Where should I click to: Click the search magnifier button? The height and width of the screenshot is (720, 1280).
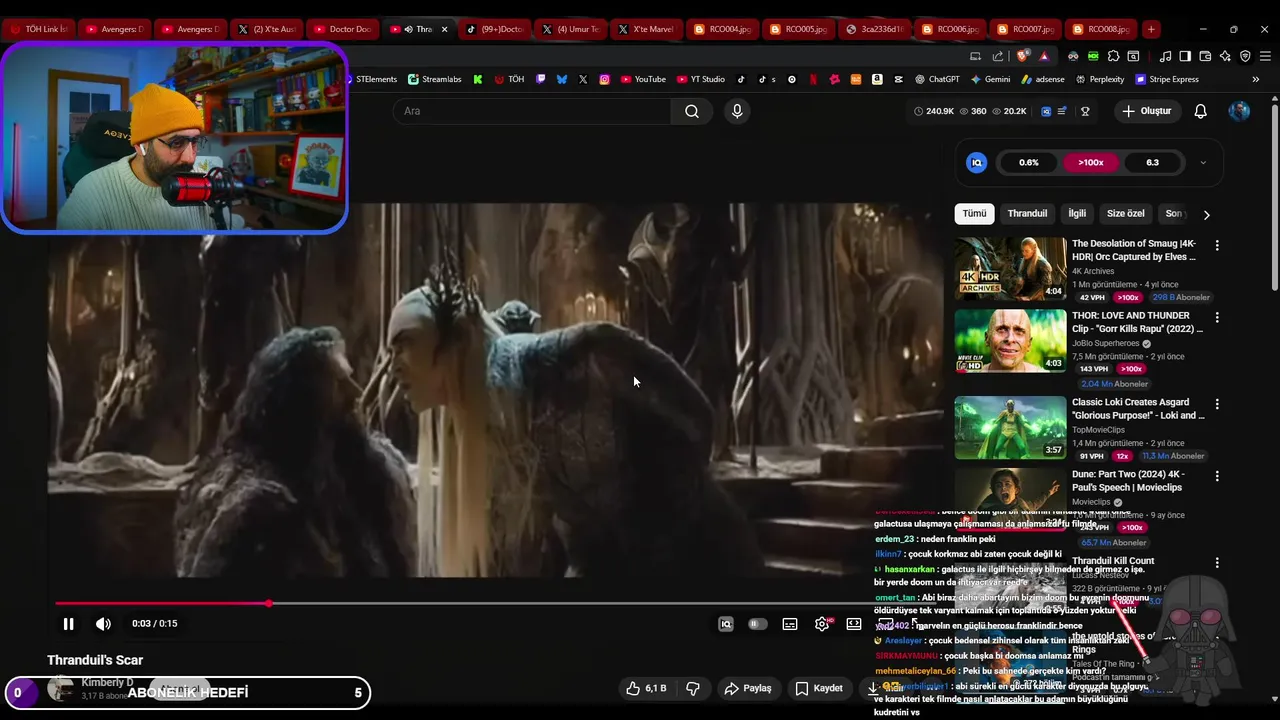coord(692,111)
